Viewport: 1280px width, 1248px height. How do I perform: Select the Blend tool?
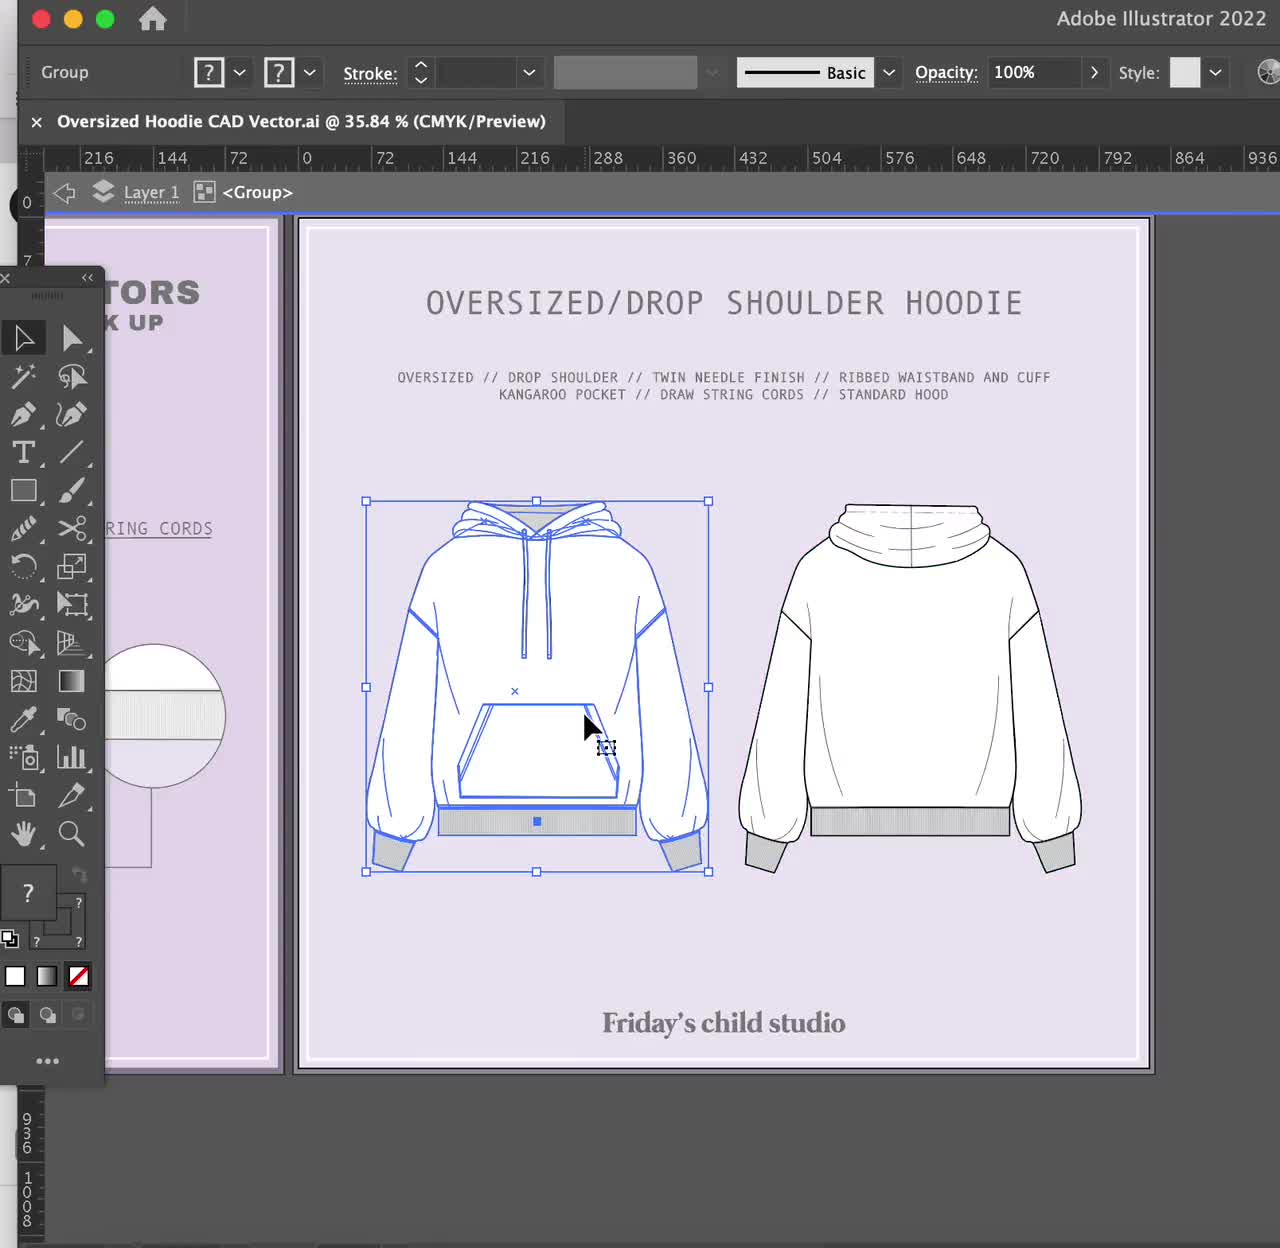pos(72,719)
